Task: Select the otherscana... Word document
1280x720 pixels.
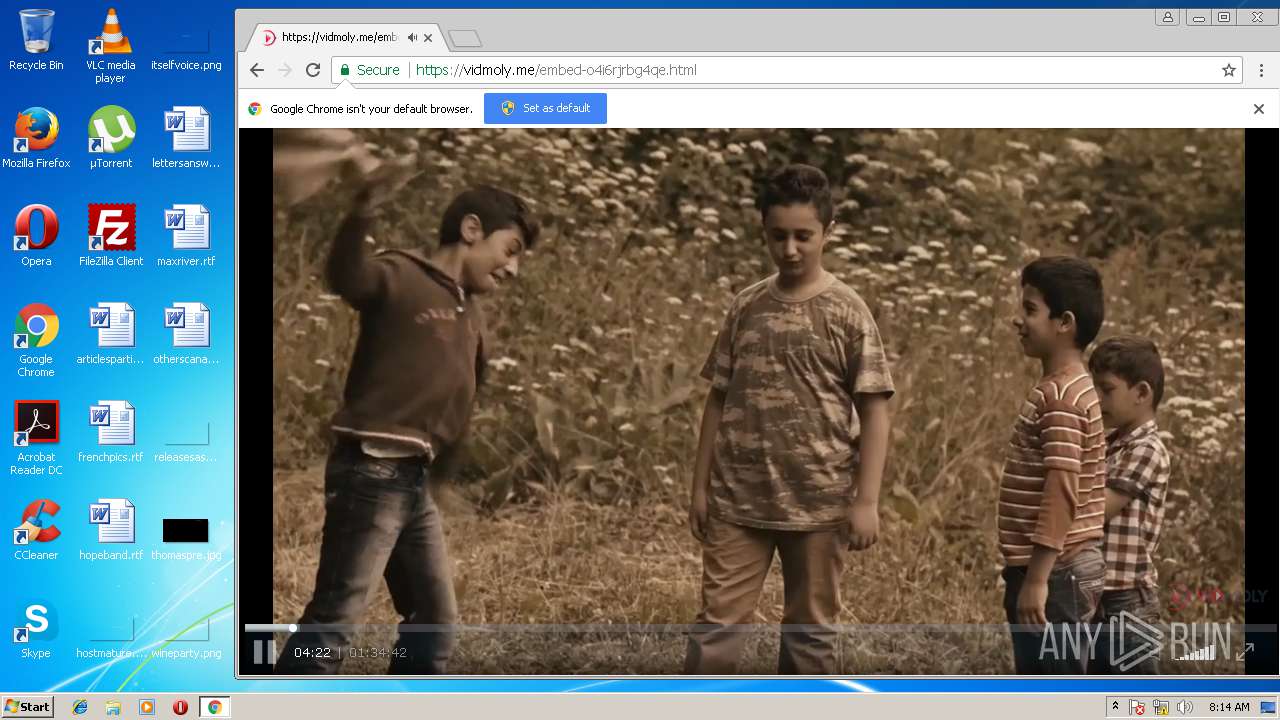Action: point(186,334)
